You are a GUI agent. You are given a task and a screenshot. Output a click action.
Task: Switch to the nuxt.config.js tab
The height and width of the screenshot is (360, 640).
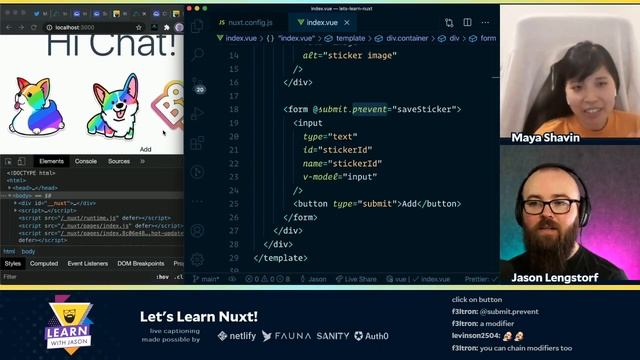[246, 22]
